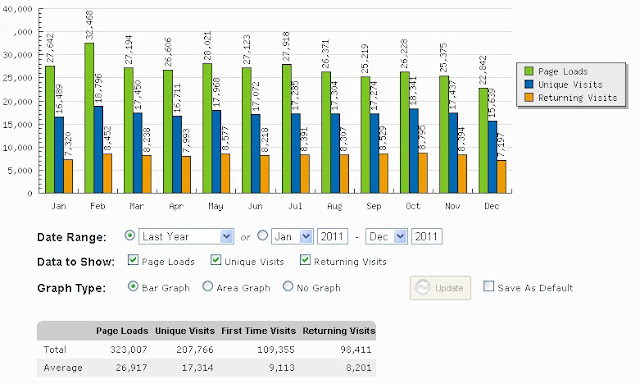
Task: Click the 32,468 February value label
Action: (x=89, y=25)
